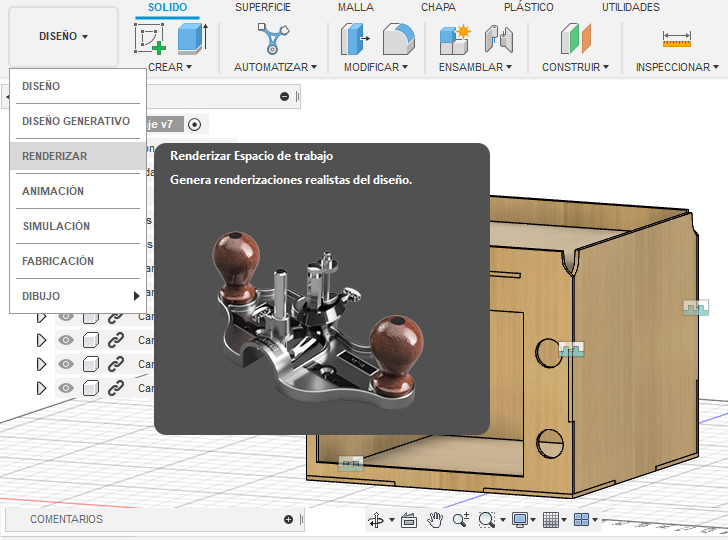Choose DISEÑO in workspace menu list

78,86
